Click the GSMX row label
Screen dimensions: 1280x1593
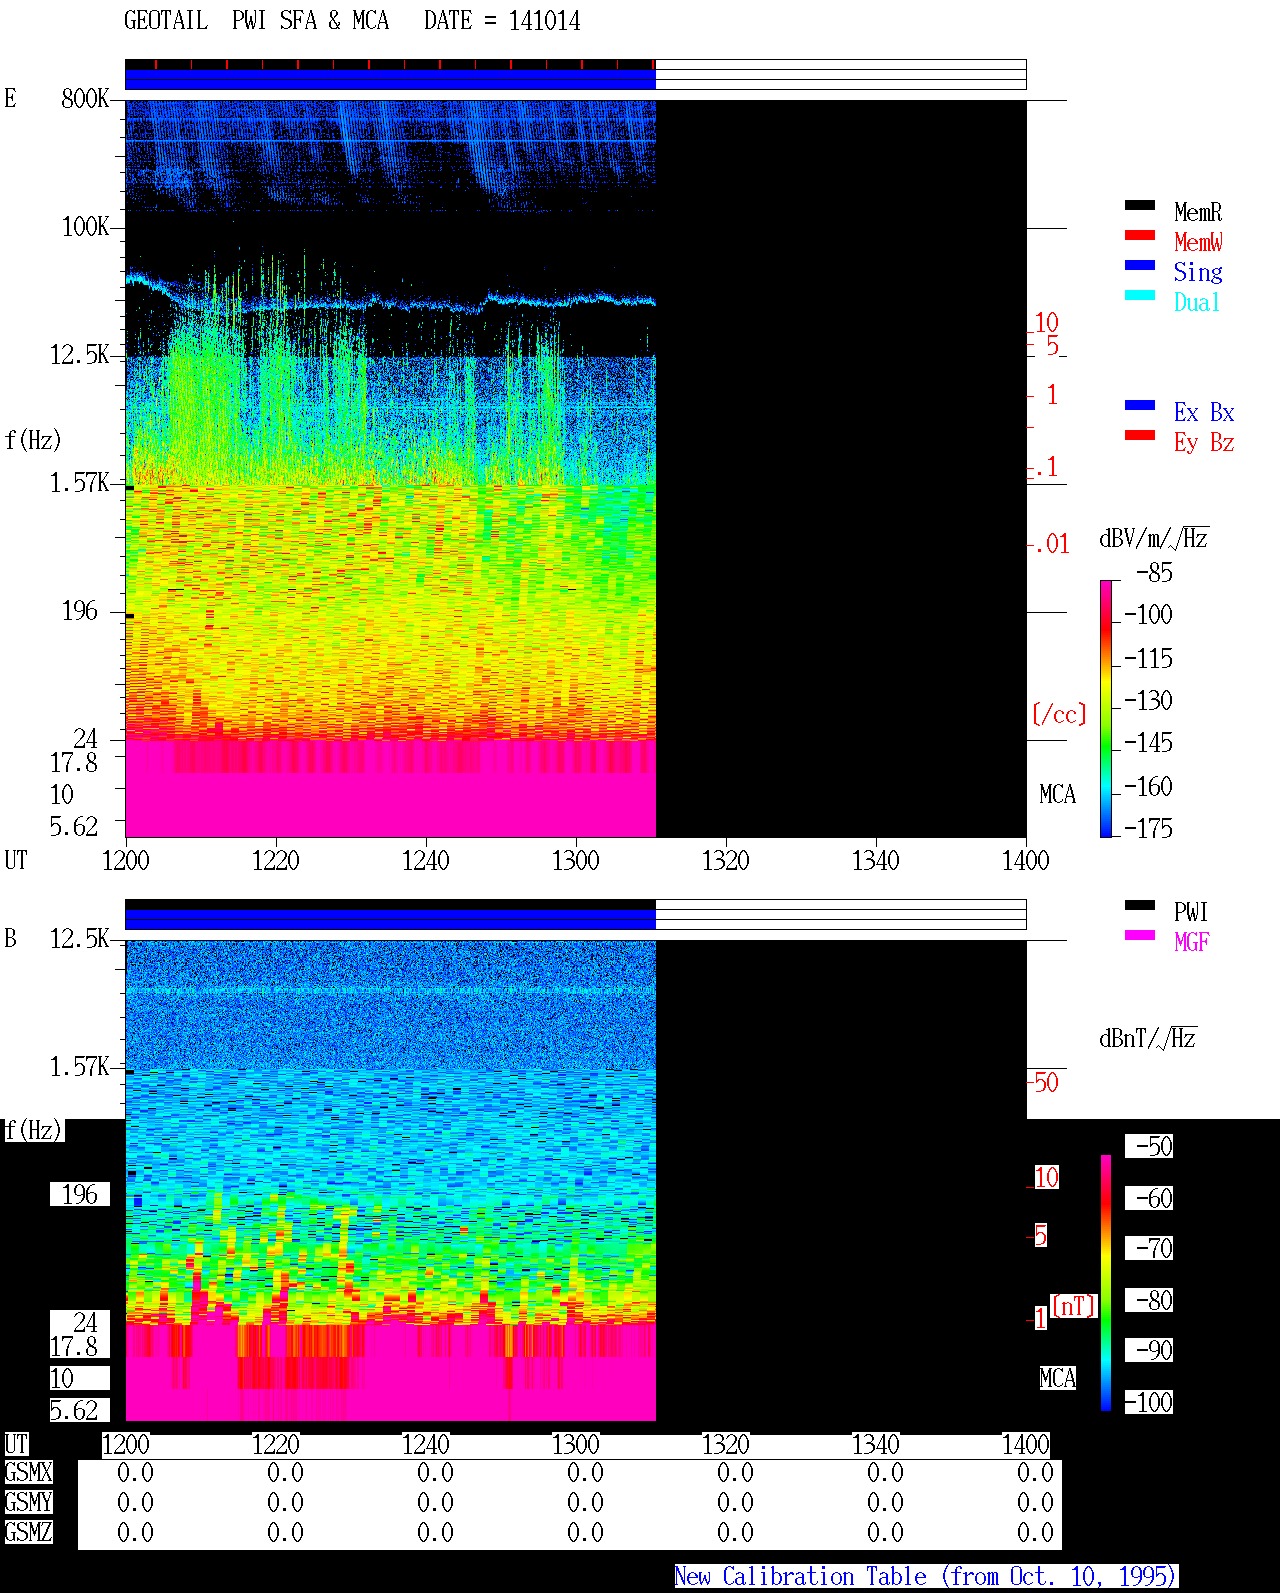click(28, 1473)
